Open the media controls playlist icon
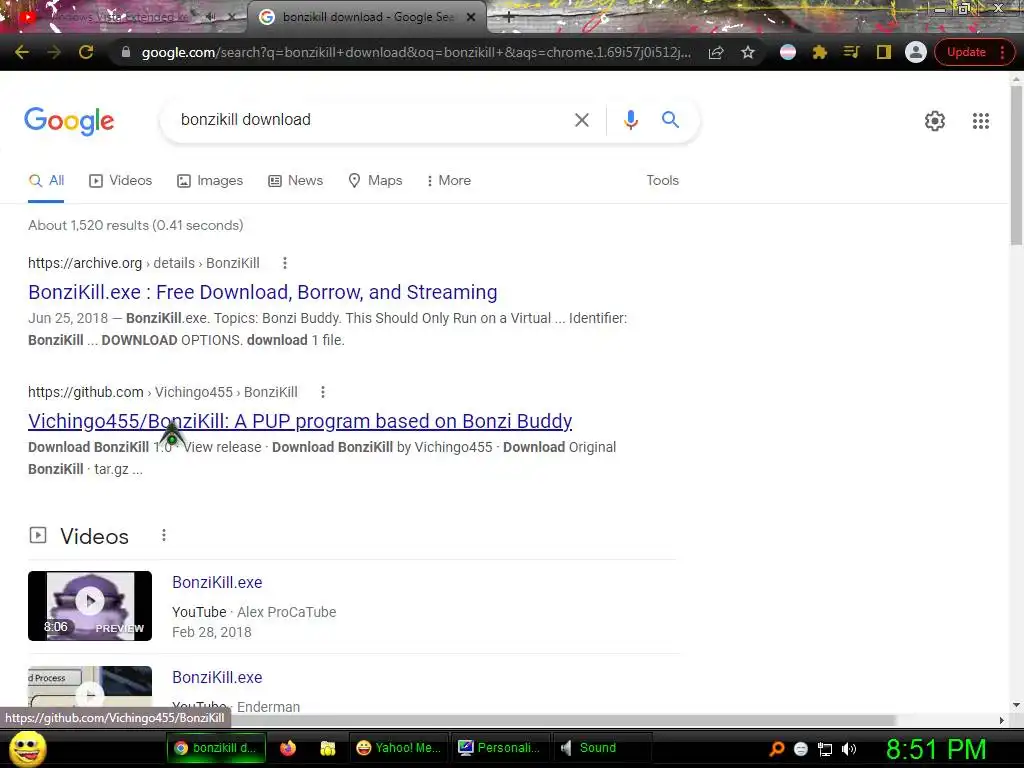Screen dimensions: 1024x768 point(851,52)
